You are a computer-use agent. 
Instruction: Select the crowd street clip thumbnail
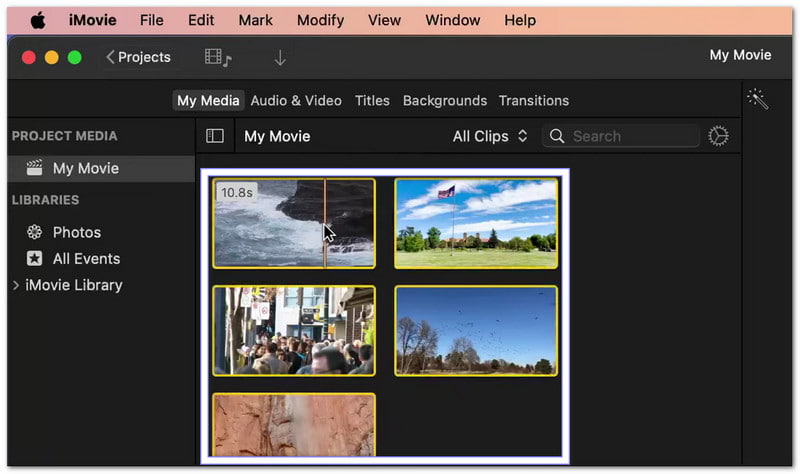coord(294,331)
